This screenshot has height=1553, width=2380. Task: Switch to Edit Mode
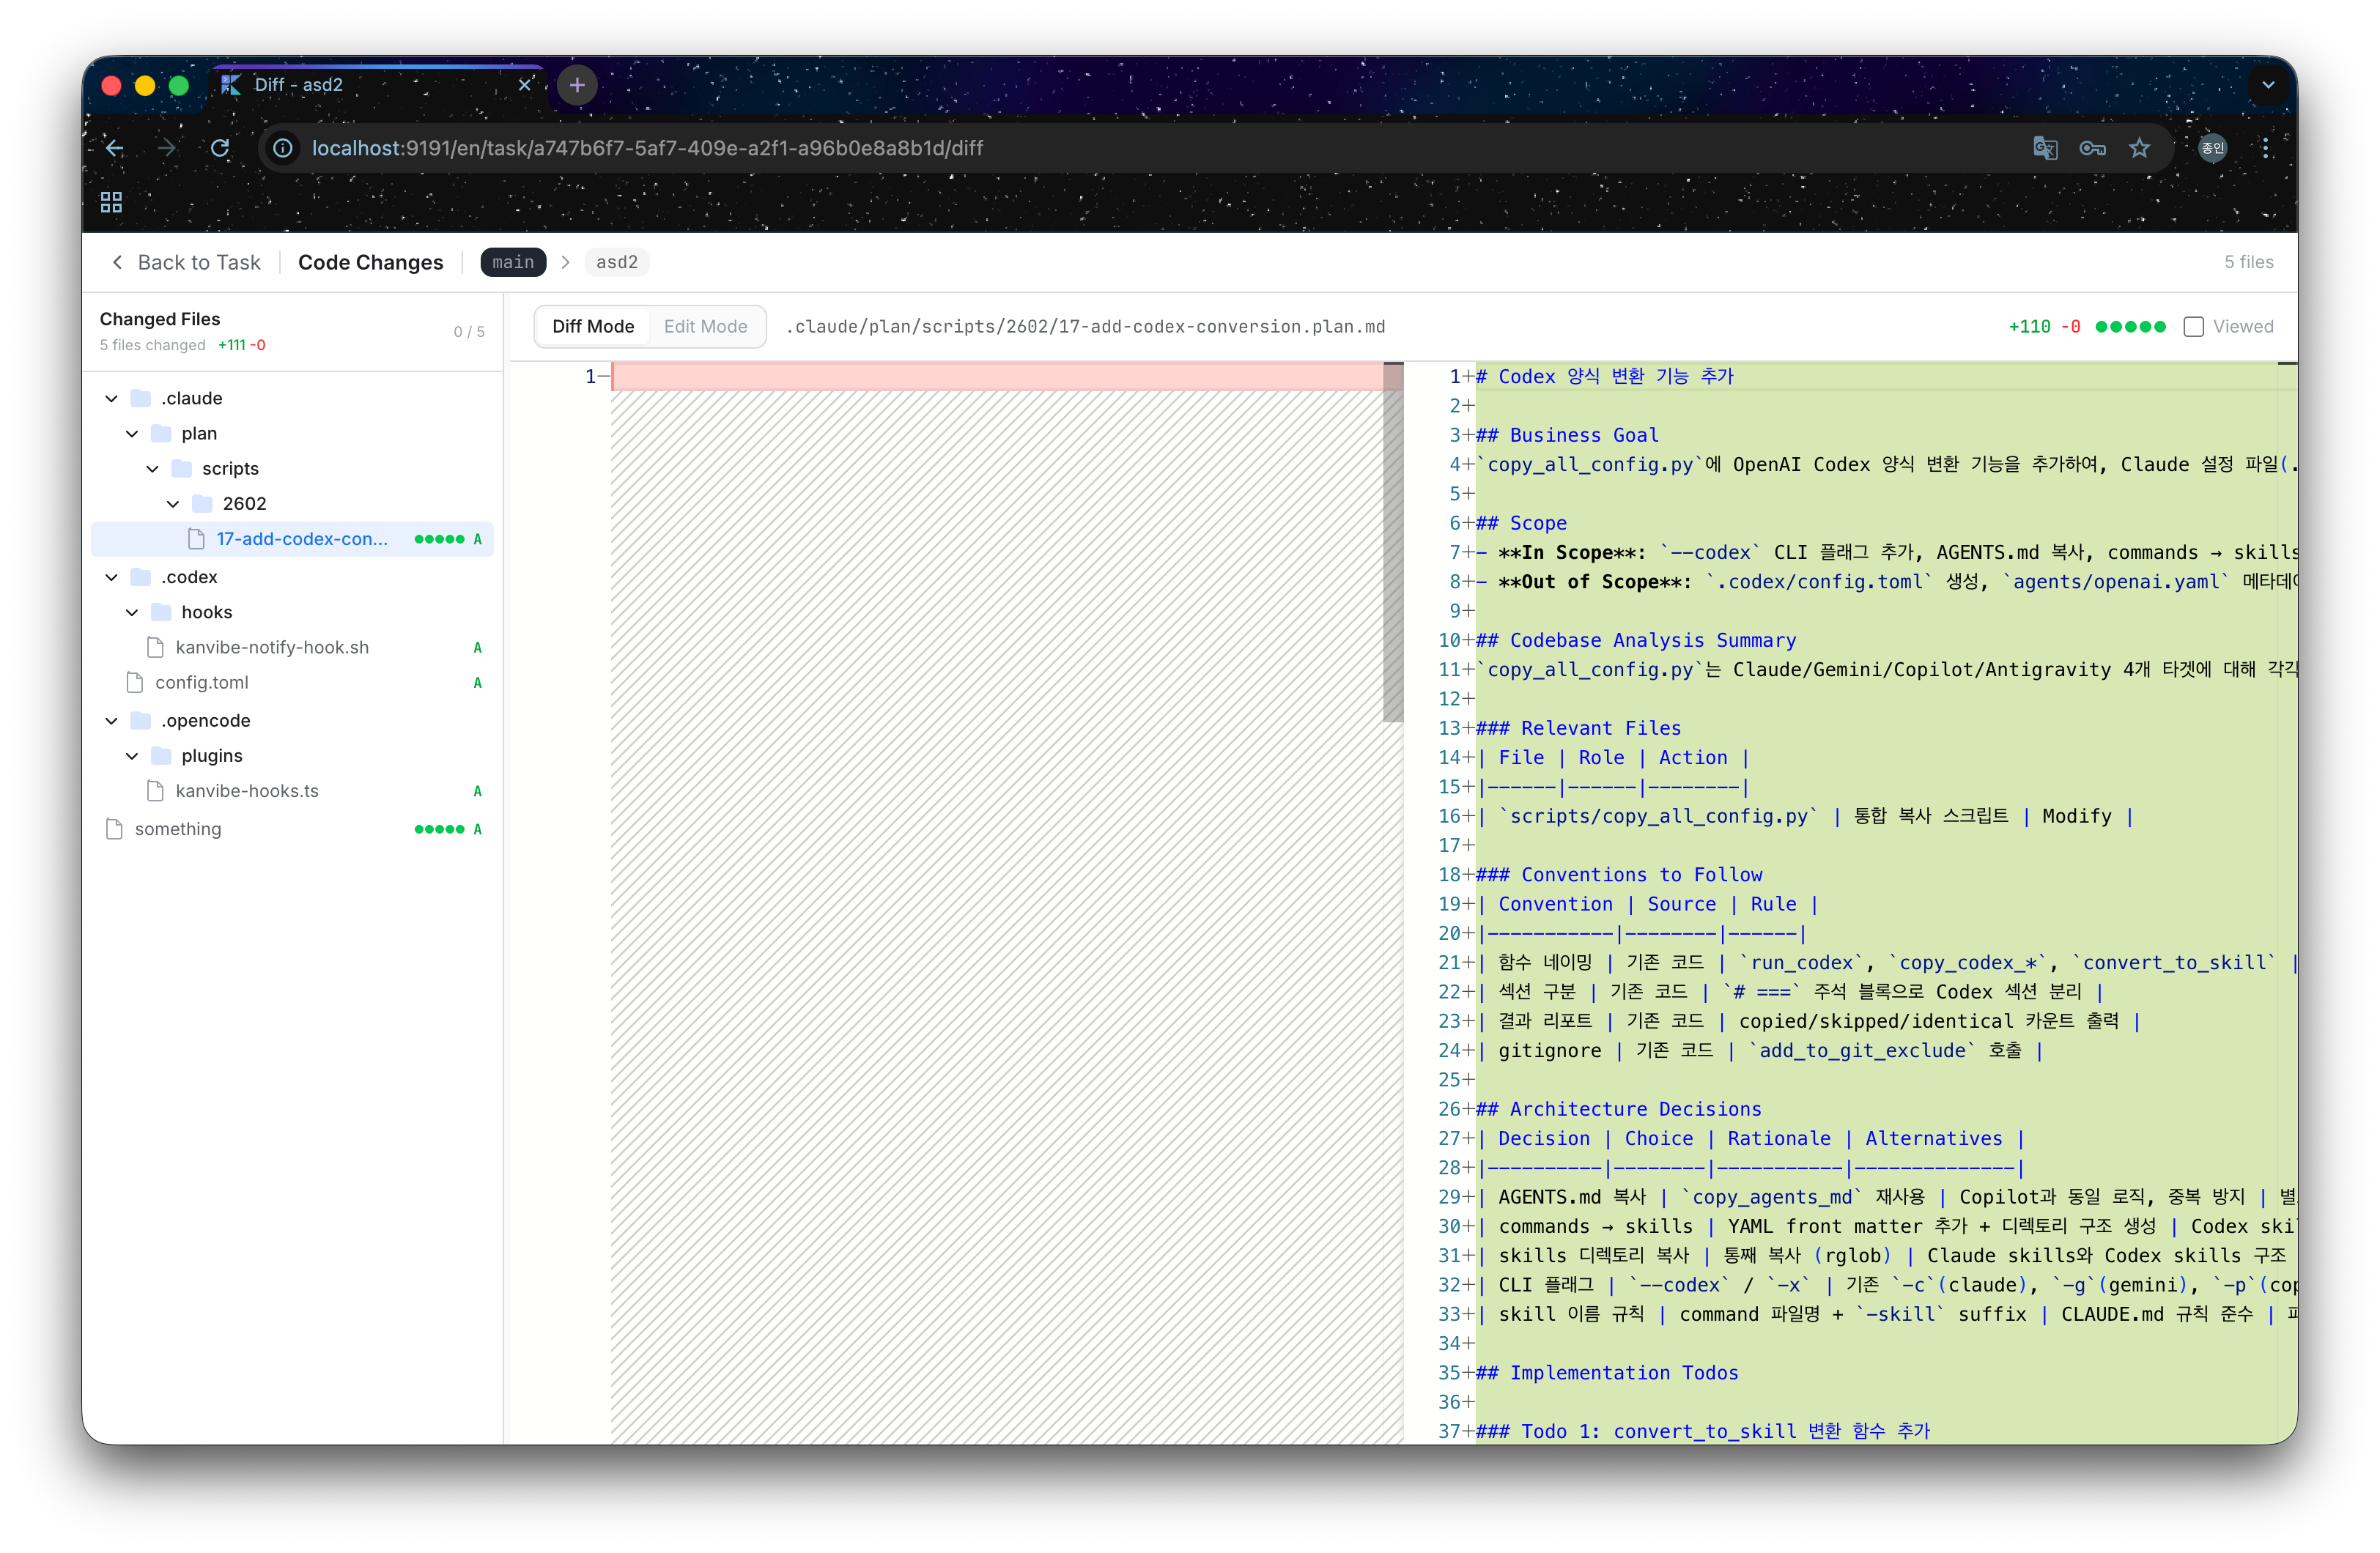coord(705,327)
